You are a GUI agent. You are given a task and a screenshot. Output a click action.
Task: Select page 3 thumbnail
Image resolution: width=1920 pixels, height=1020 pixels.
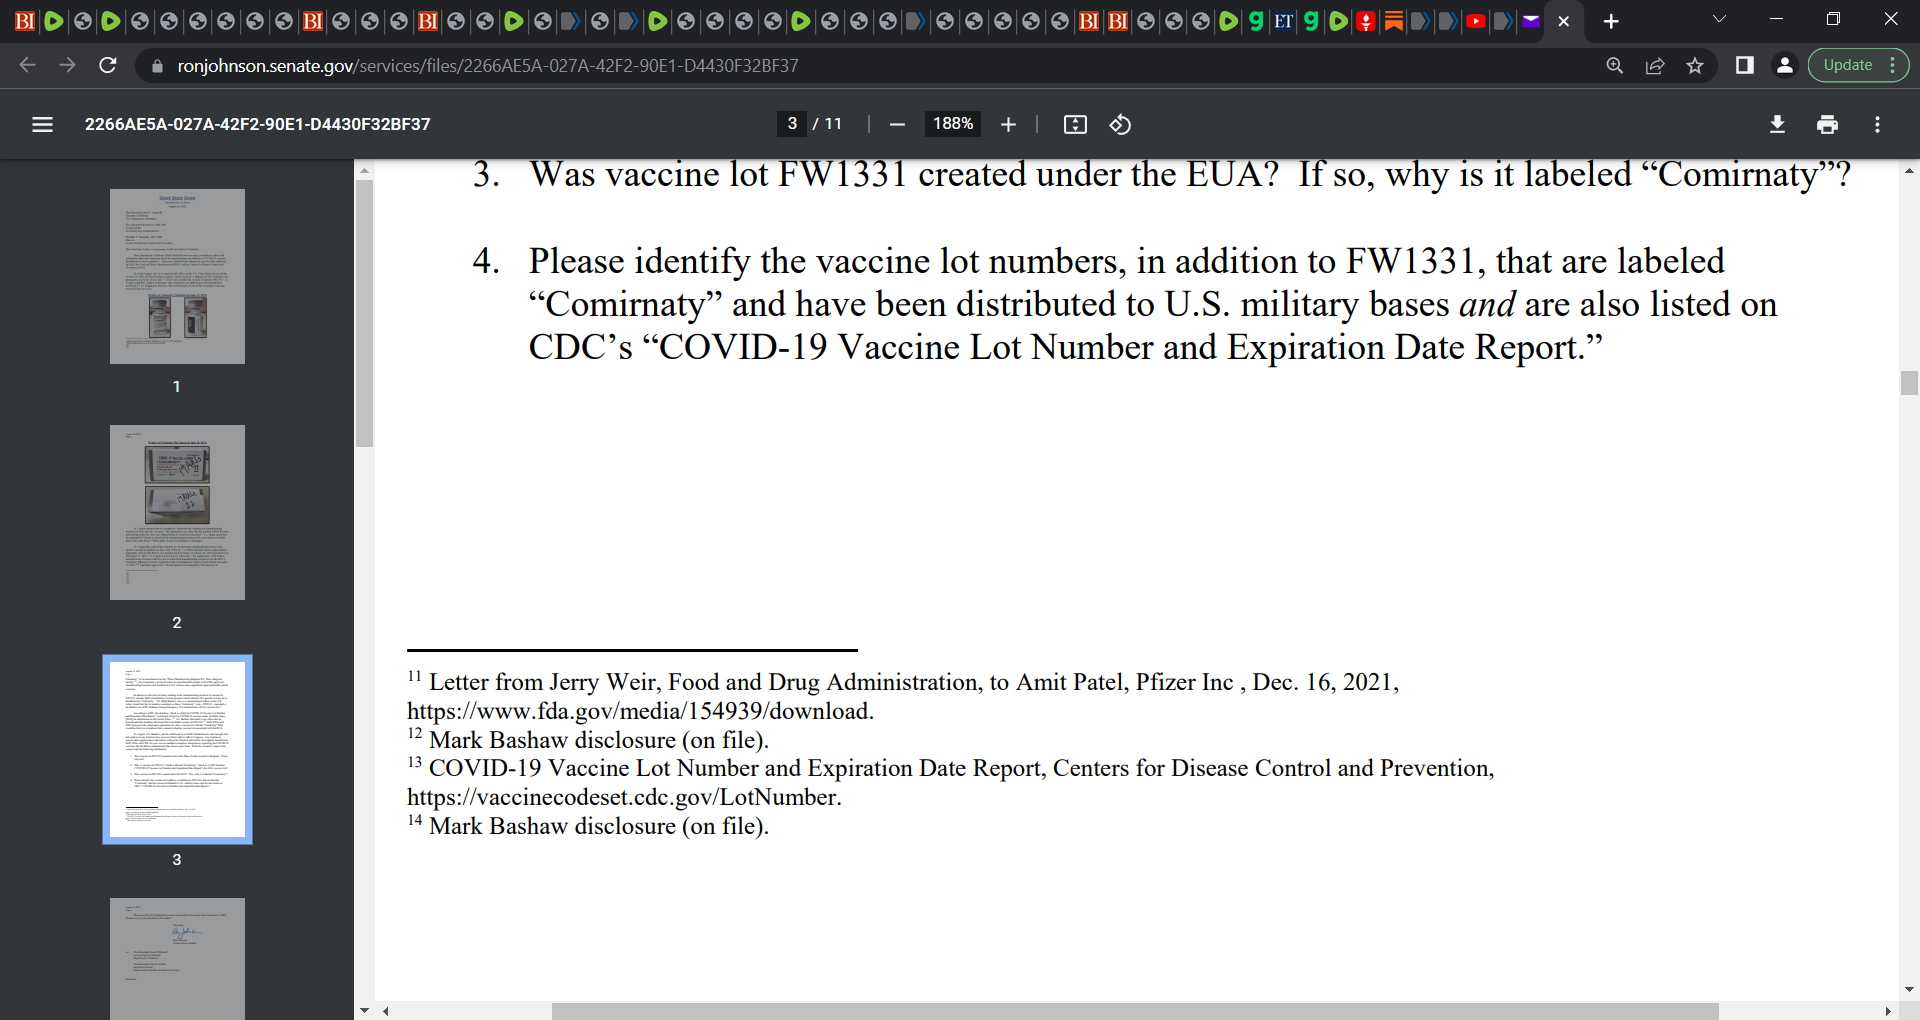(177, 749)
